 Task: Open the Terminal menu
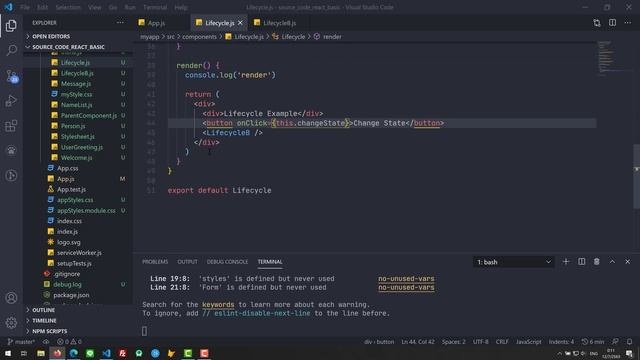pos(155,7)
